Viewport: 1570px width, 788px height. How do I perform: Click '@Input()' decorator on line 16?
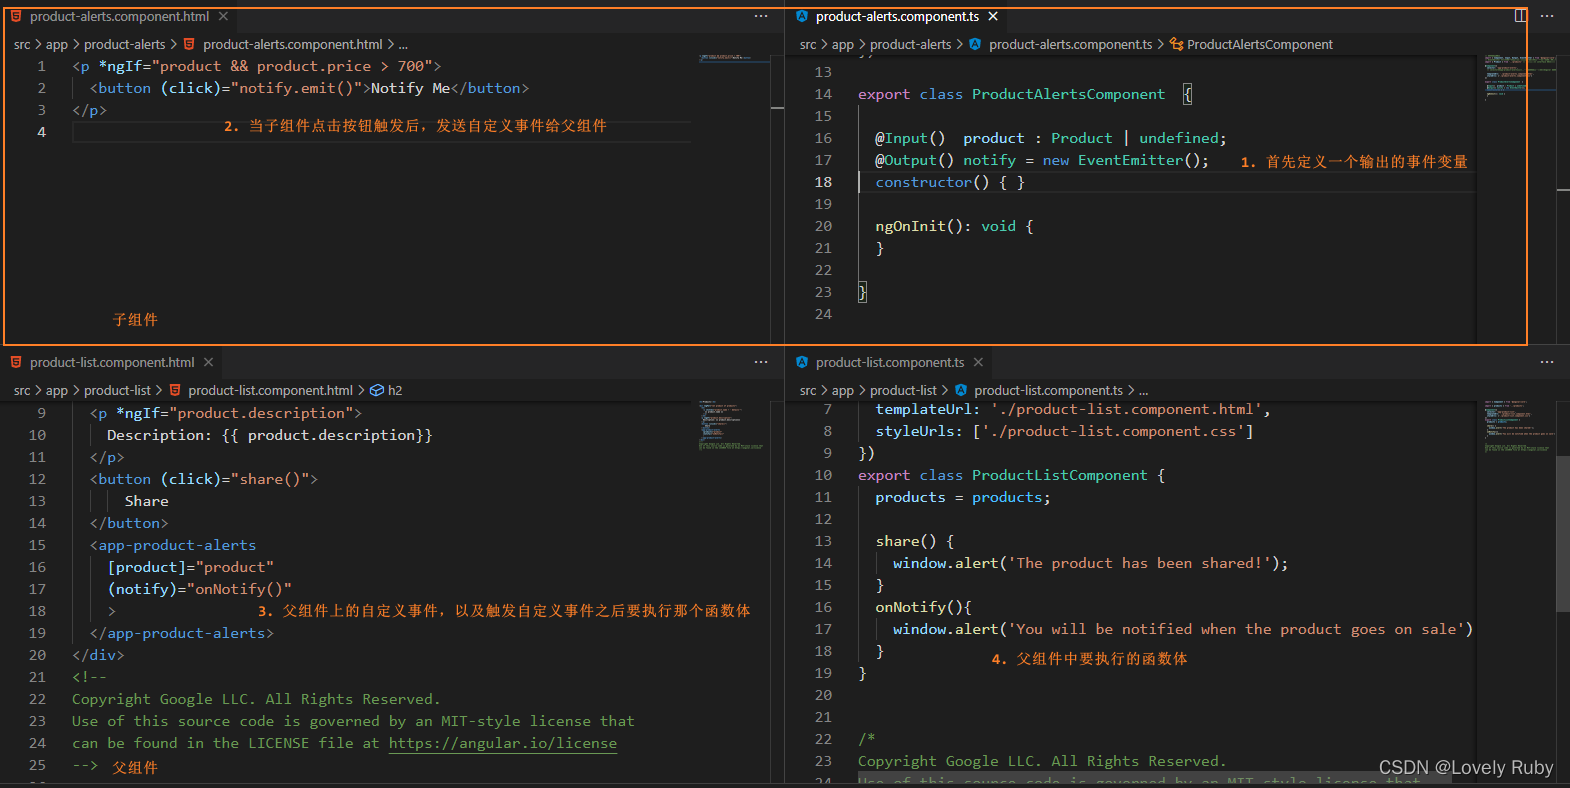pos(910,138)
